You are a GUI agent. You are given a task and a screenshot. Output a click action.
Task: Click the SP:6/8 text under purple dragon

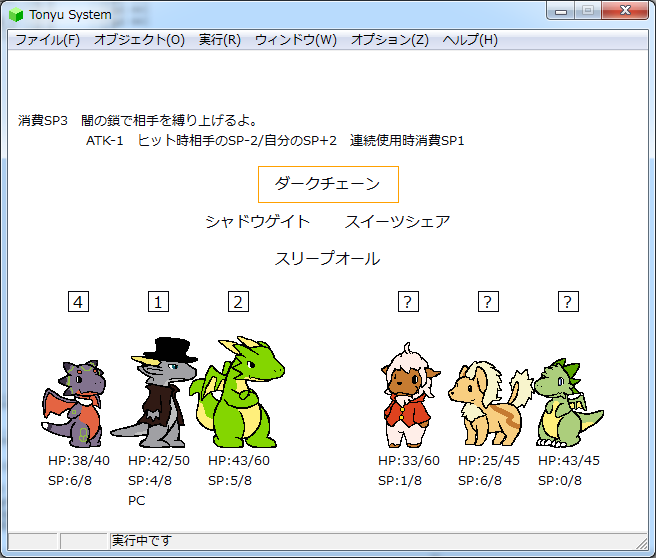click(69, 481)
